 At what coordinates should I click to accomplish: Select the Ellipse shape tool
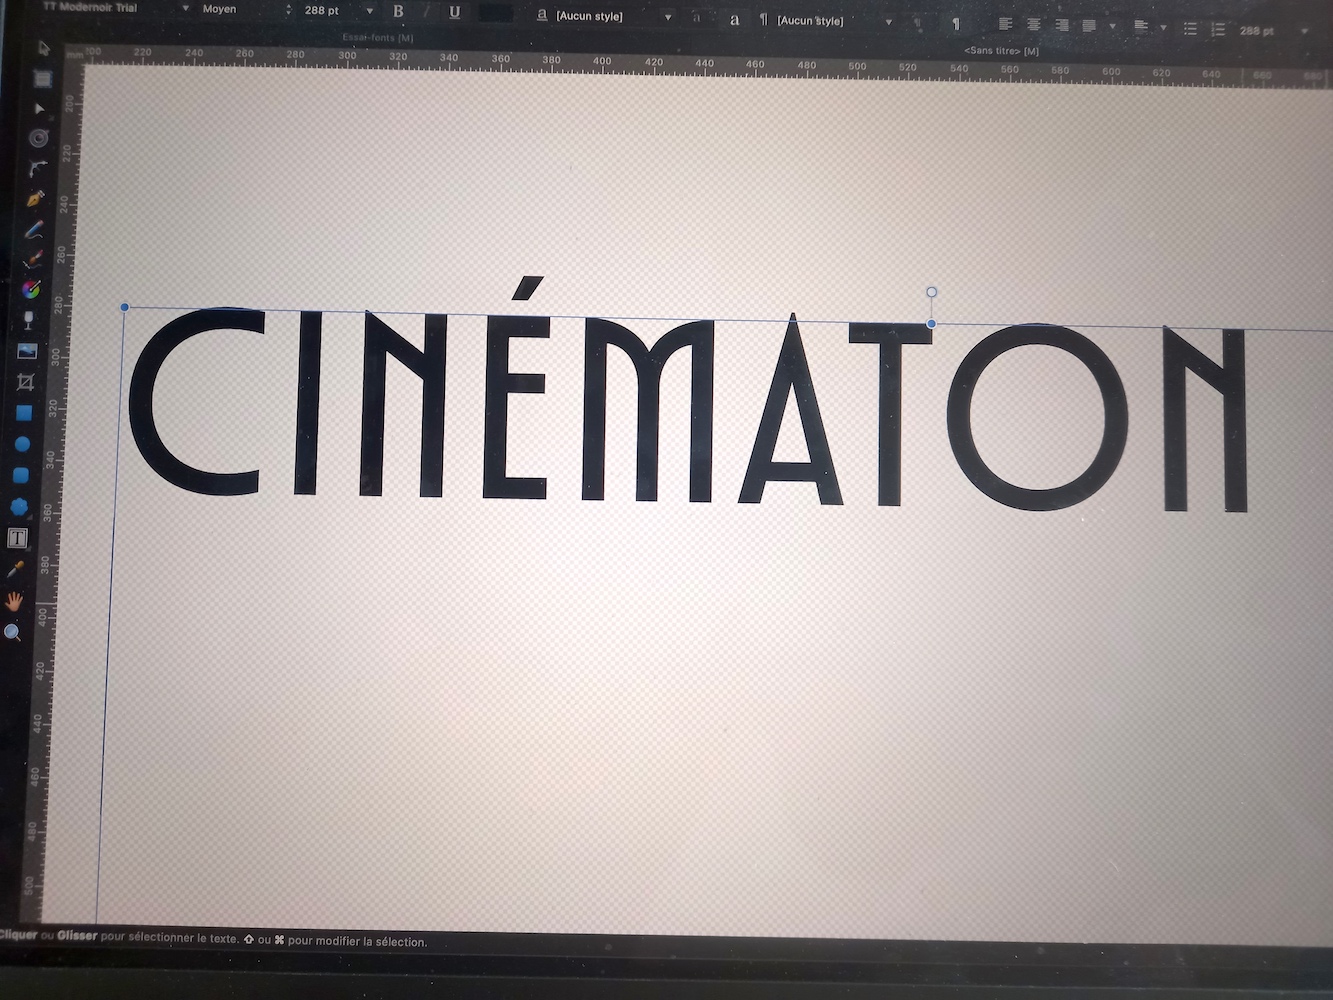click(x=22, y=443)
